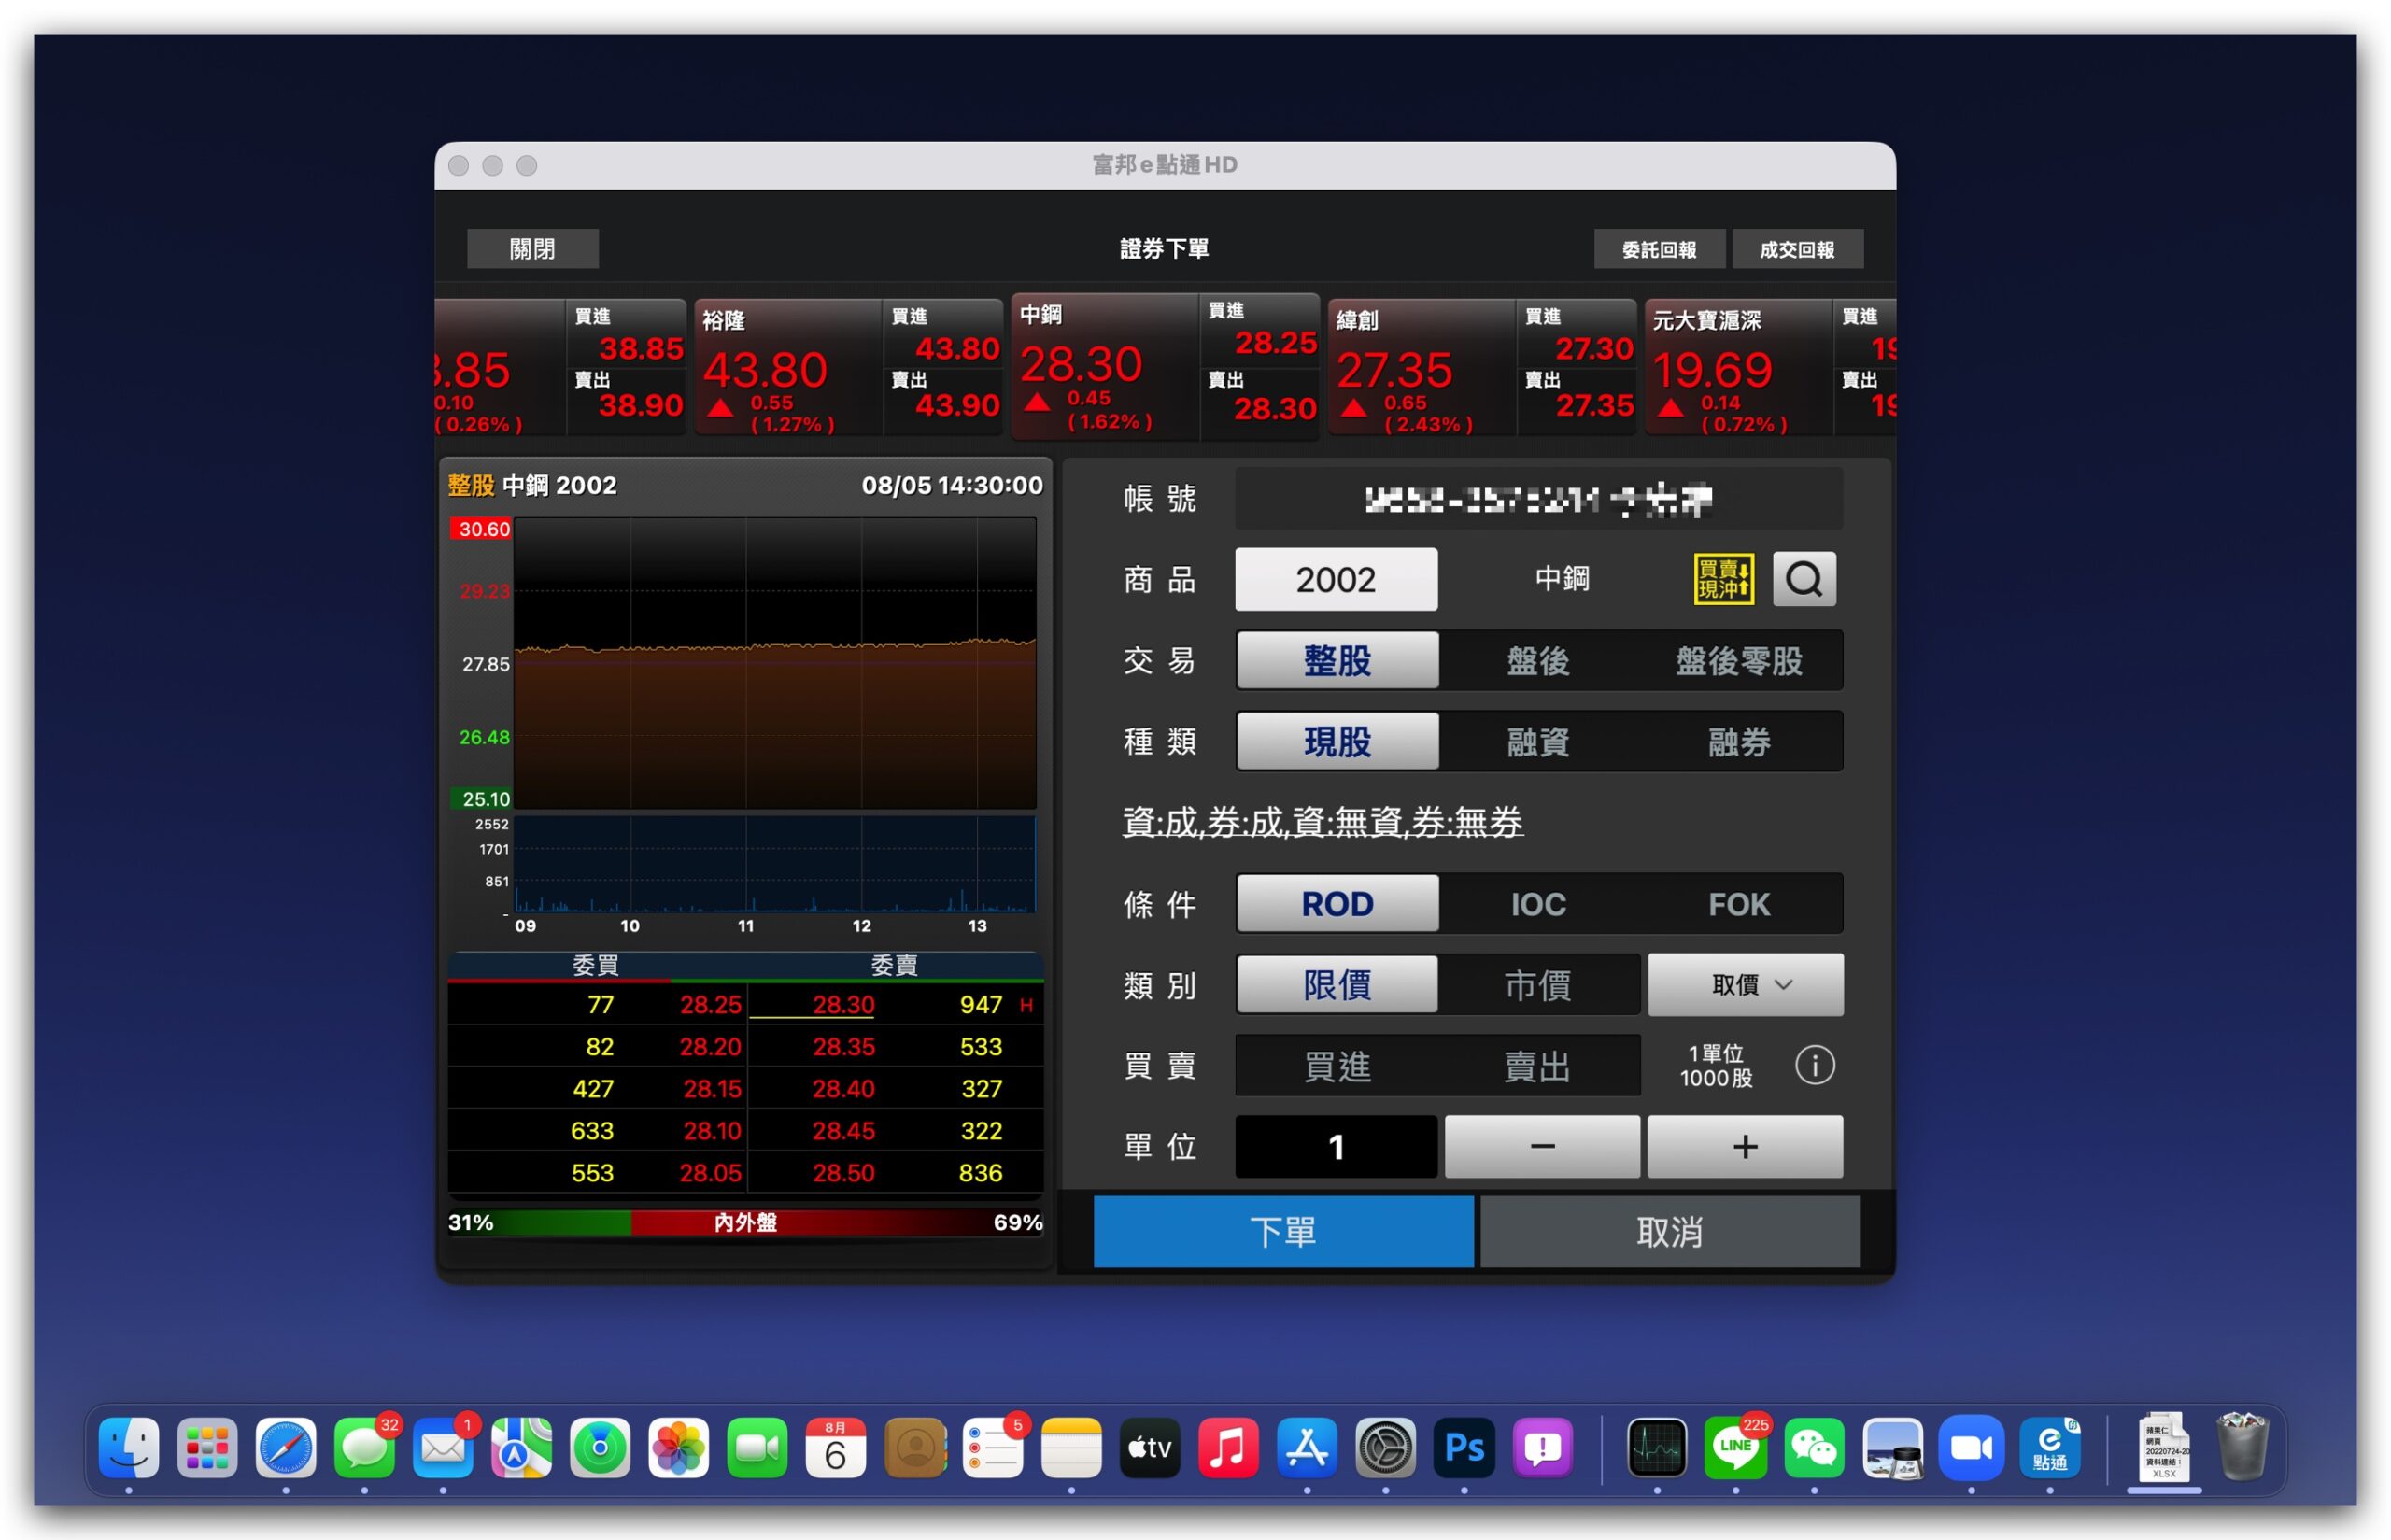Image resolution: width=2391 pixels, height=1540 pixels.
Task: Select 買進 buy side
Action: click(1337, 1066)
